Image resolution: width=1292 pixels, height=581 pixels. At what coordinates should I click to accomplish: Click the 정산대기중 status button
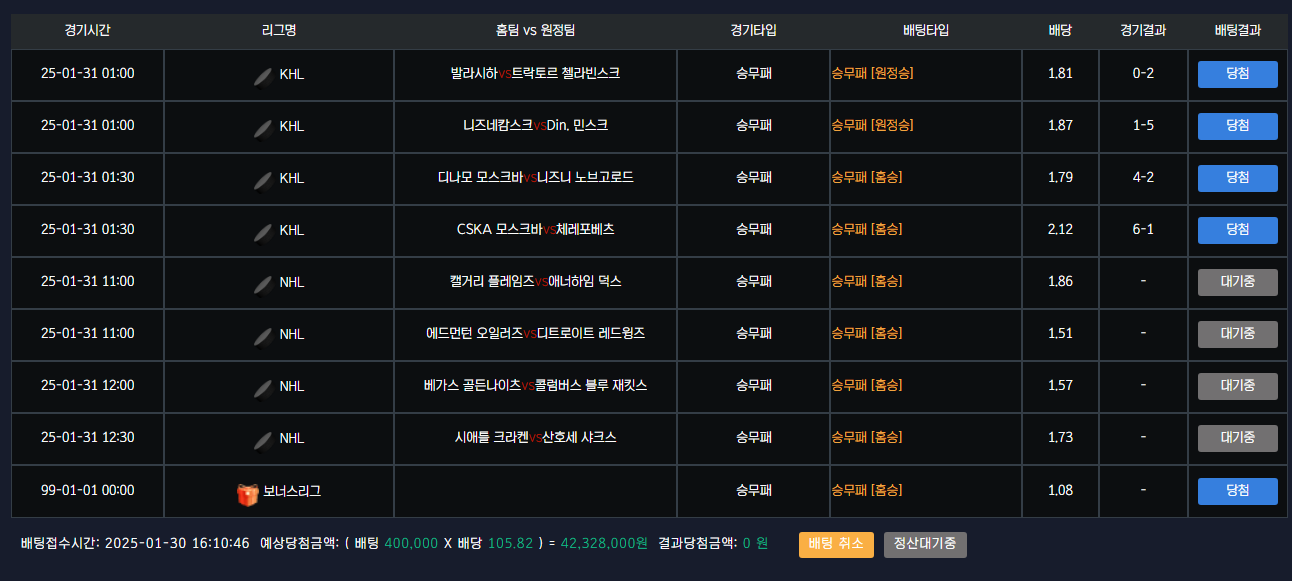click(925, 545)
